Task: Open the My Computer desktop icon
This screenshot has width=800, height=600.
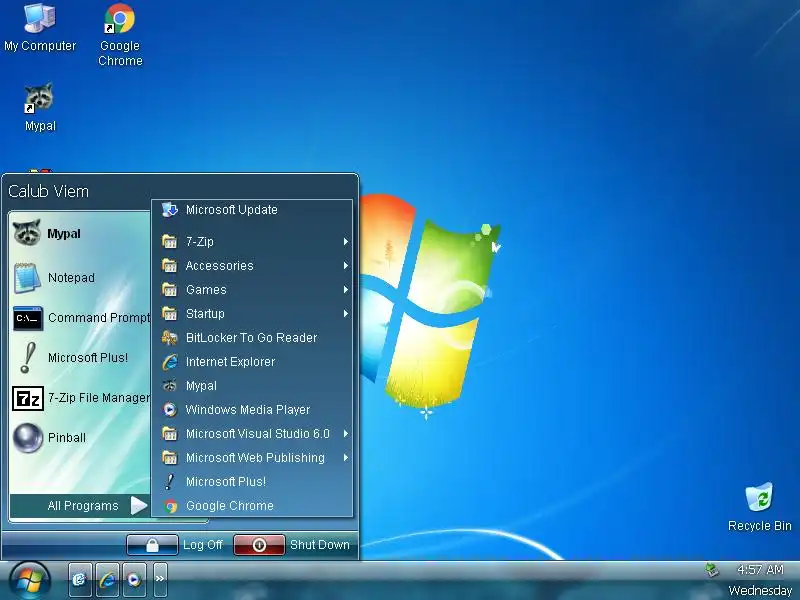Action: pos(40,27)
